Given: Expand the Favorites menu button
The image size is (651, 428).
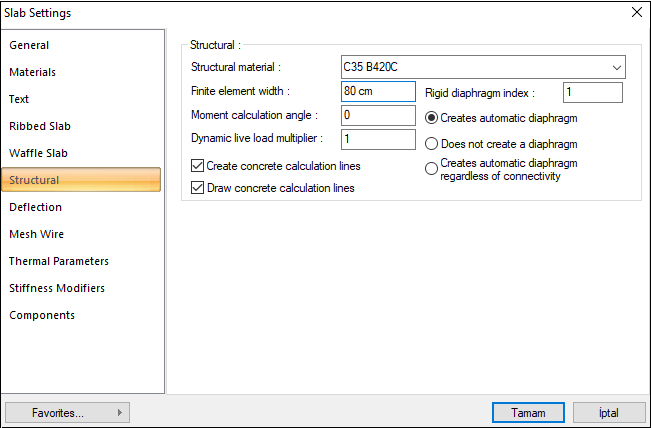Looking at the screenshot, I should (68, 412).
